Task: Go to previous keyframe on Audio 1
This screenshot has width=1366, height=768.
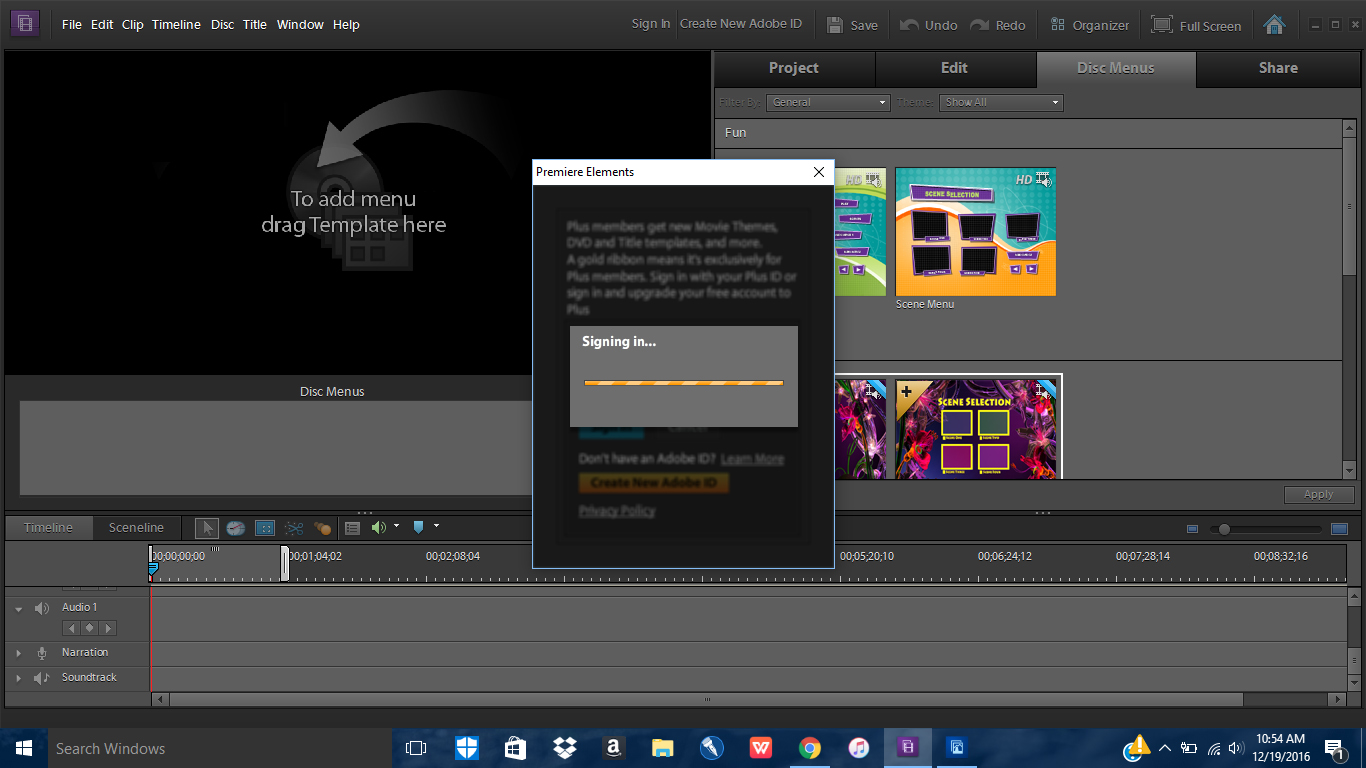Action: [71, 628]
